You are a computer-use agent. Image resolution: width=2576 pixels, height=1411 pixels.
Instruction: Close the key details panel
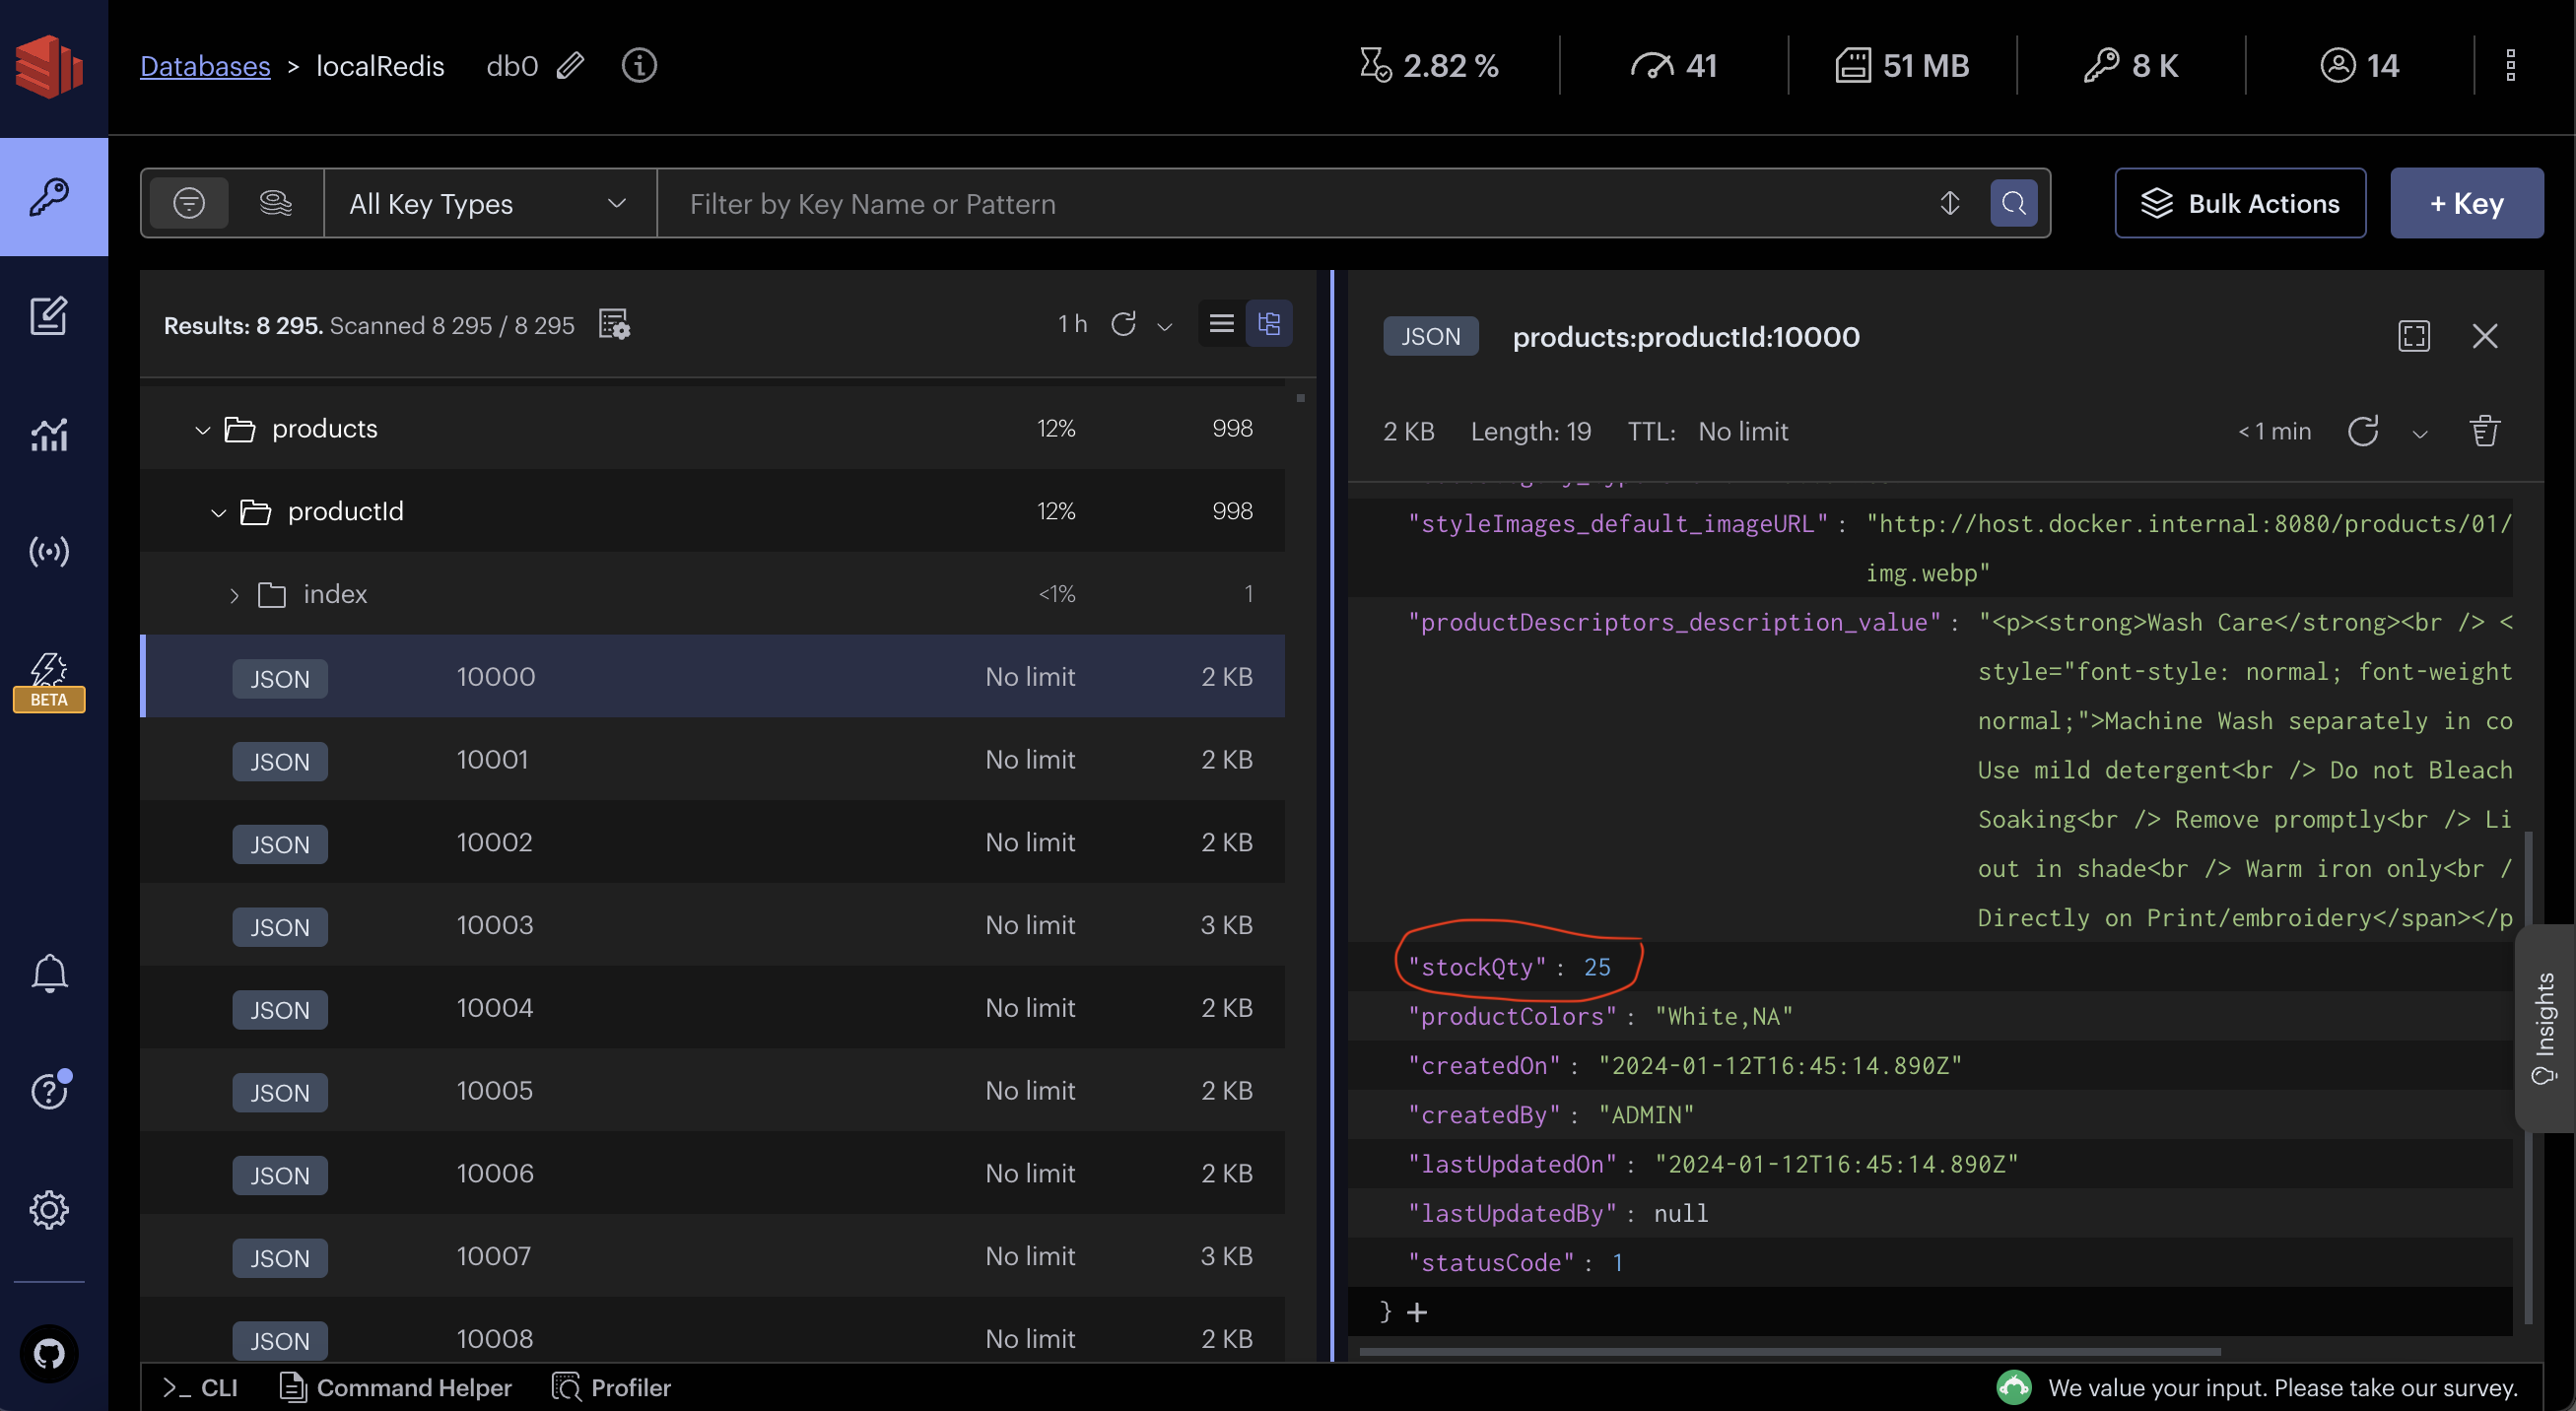2485,336
